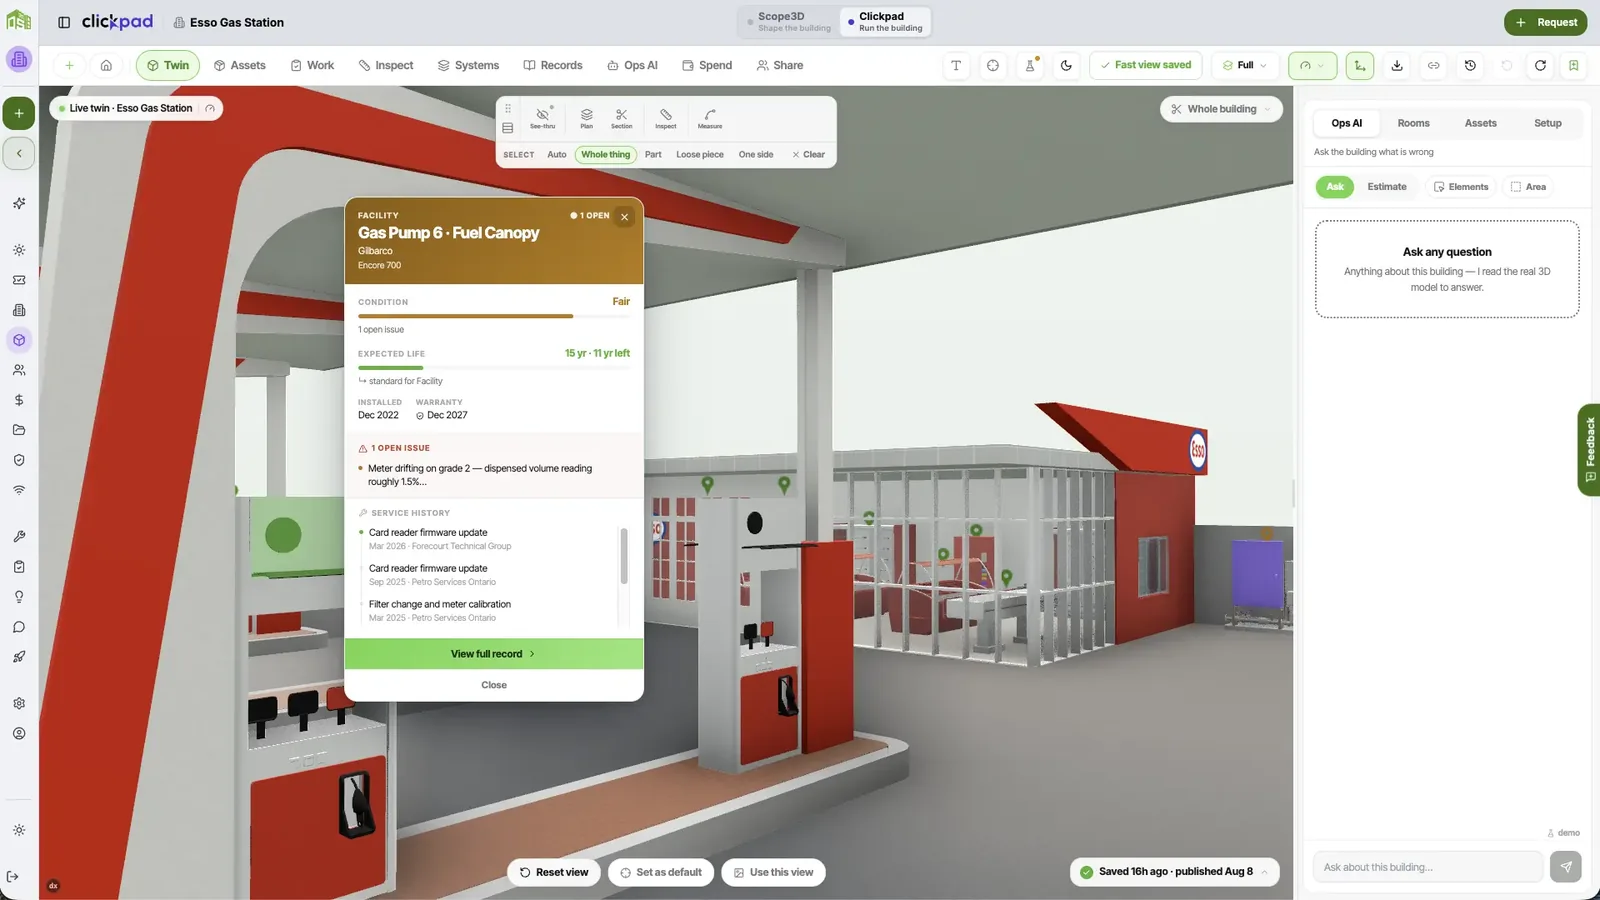Image resolution: width=1600 pixels, height=900 pixels.
Task: Set select mode to Whole thing
Action: click(x=606, y=155)
